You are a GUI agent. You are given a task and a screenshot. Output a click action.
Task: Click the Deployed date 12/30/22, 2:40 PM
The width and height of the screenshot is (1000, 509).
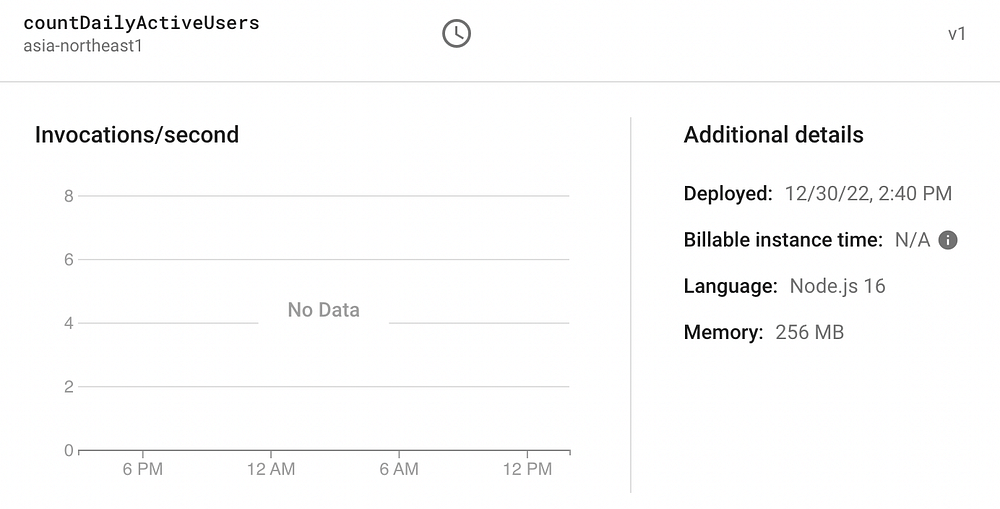pos(868,194)
